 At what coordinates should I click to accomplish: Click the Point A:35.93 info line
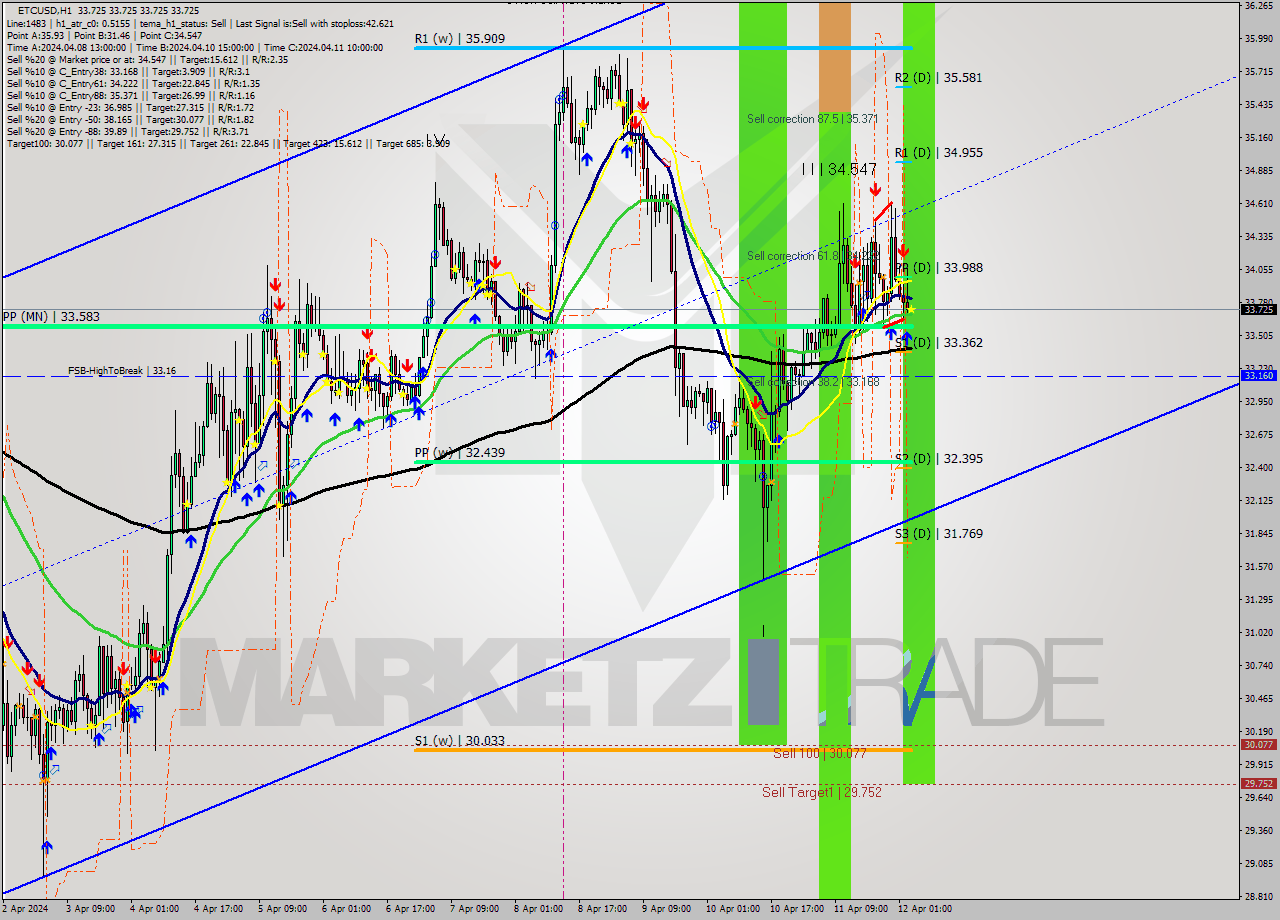(x=104, y=35)
